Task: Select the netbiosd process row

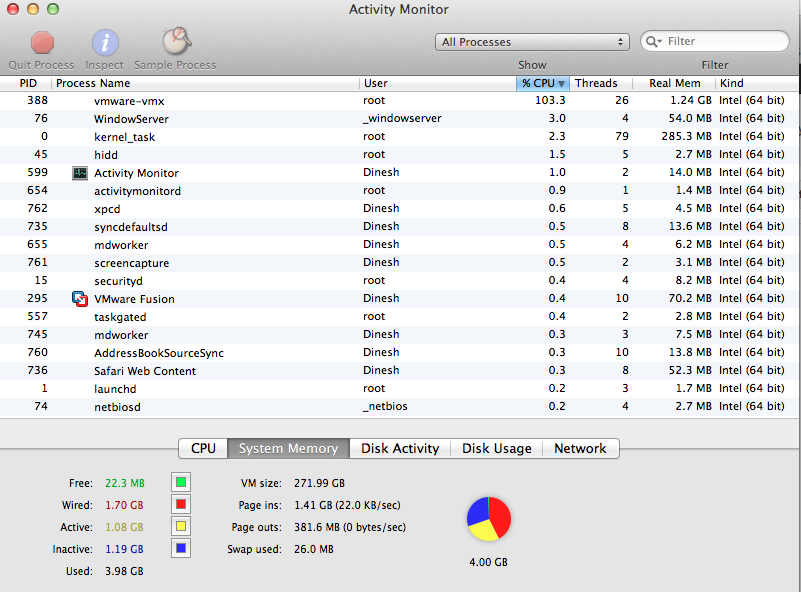Action: tap(398, 407)
